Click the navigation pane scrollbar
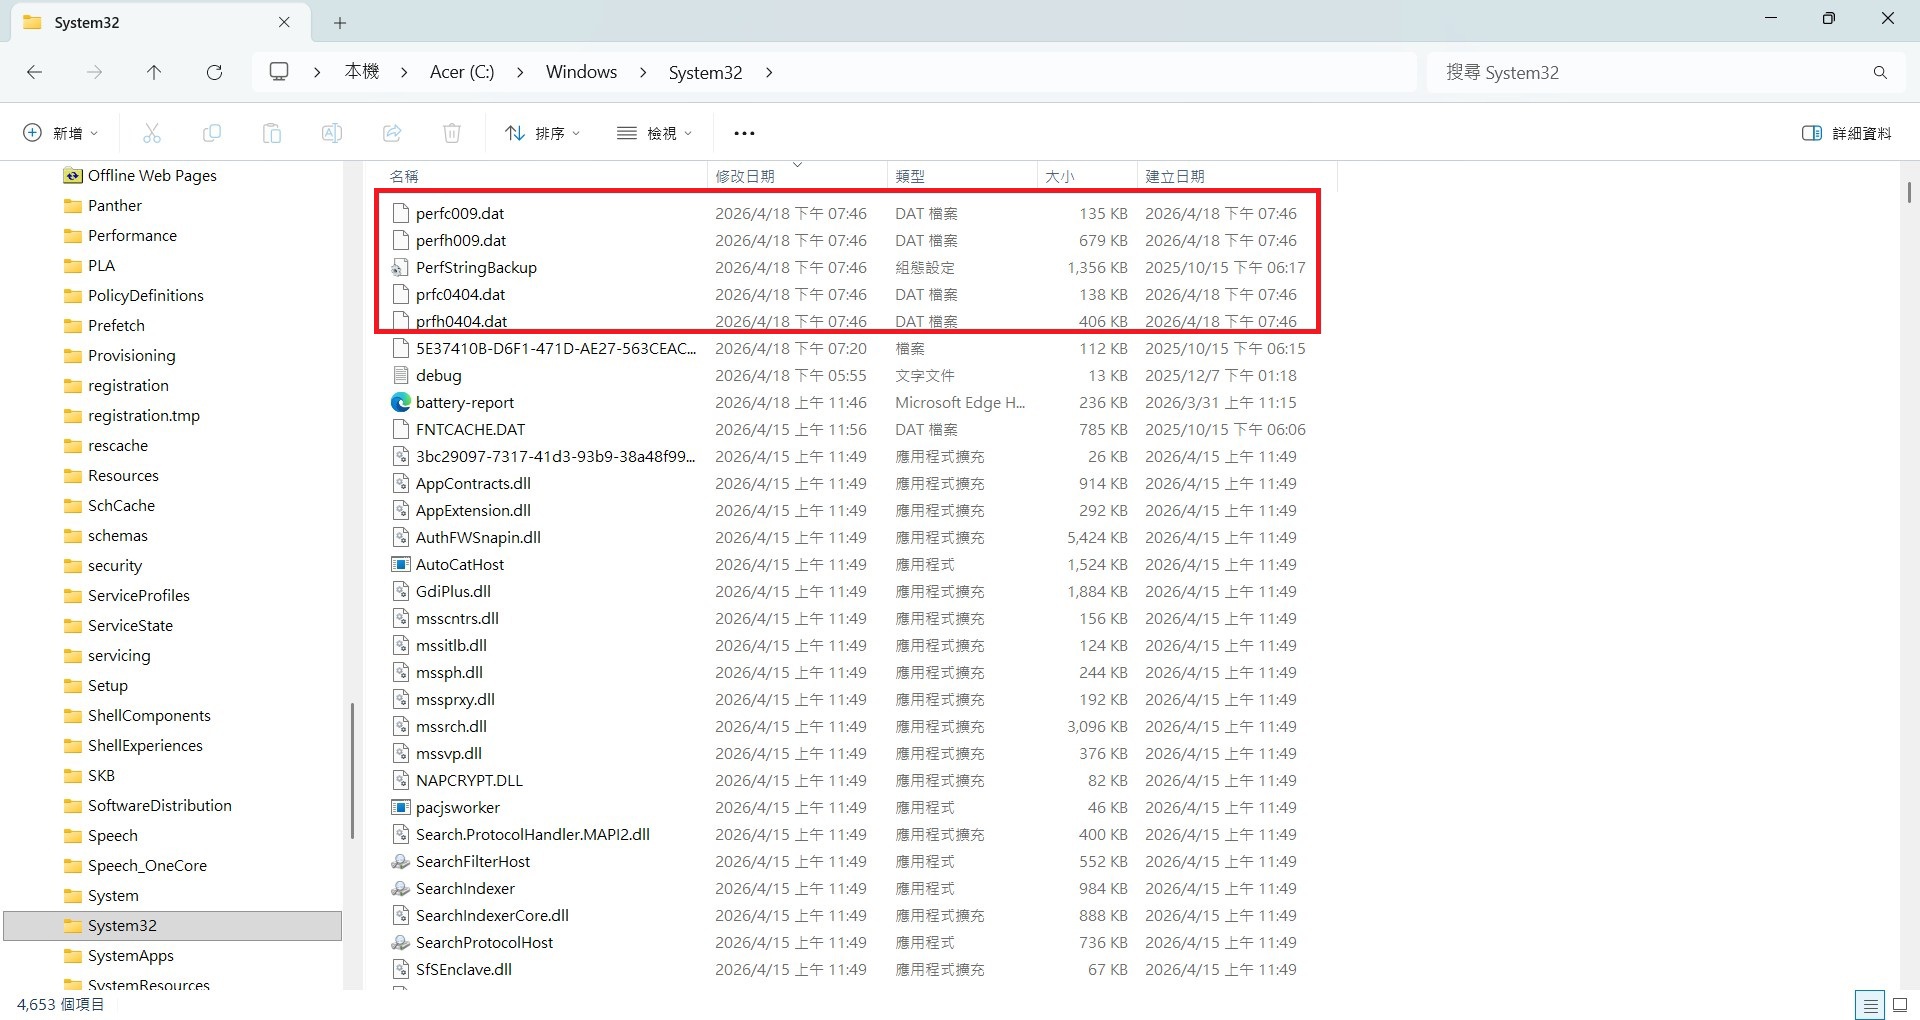The image size is (1920, 1020). 352,770
